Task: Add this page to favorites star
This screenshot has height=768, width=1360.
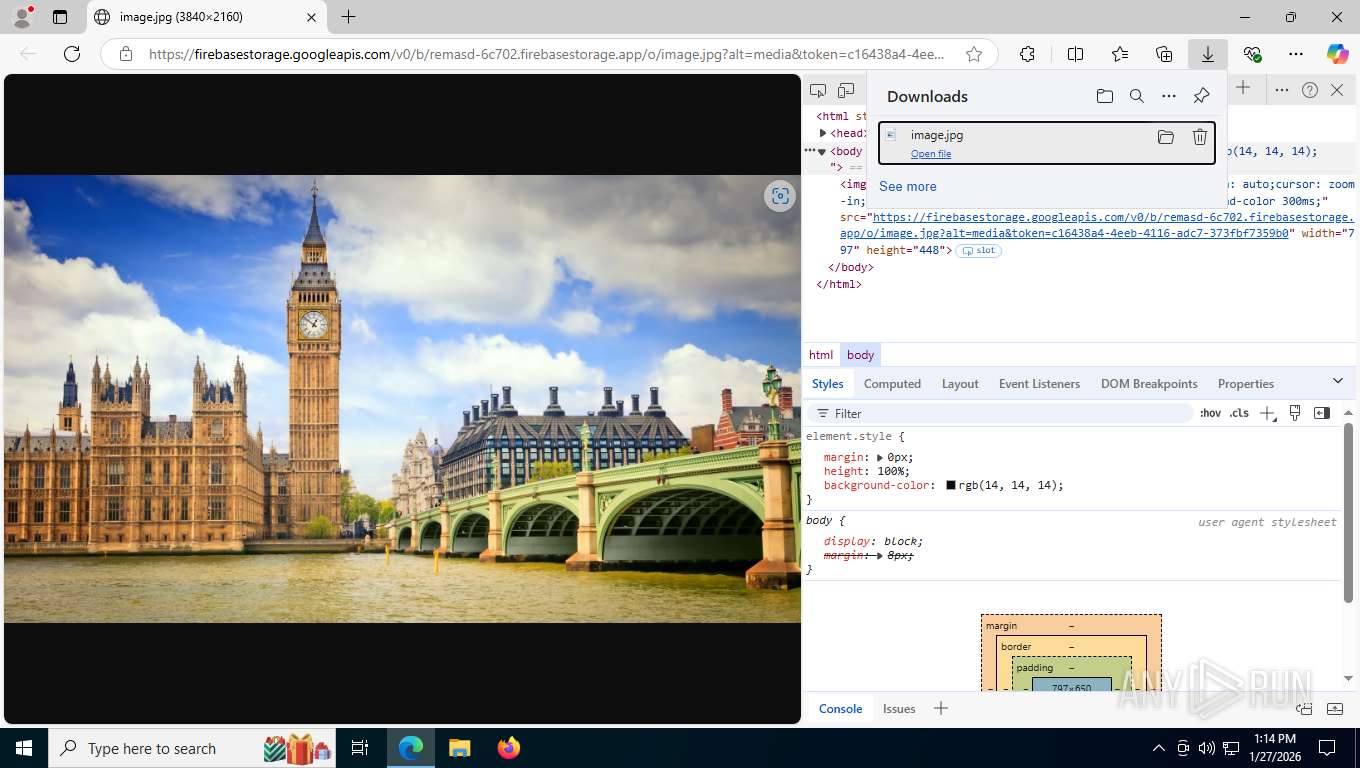Action: (x=973, y=54)
